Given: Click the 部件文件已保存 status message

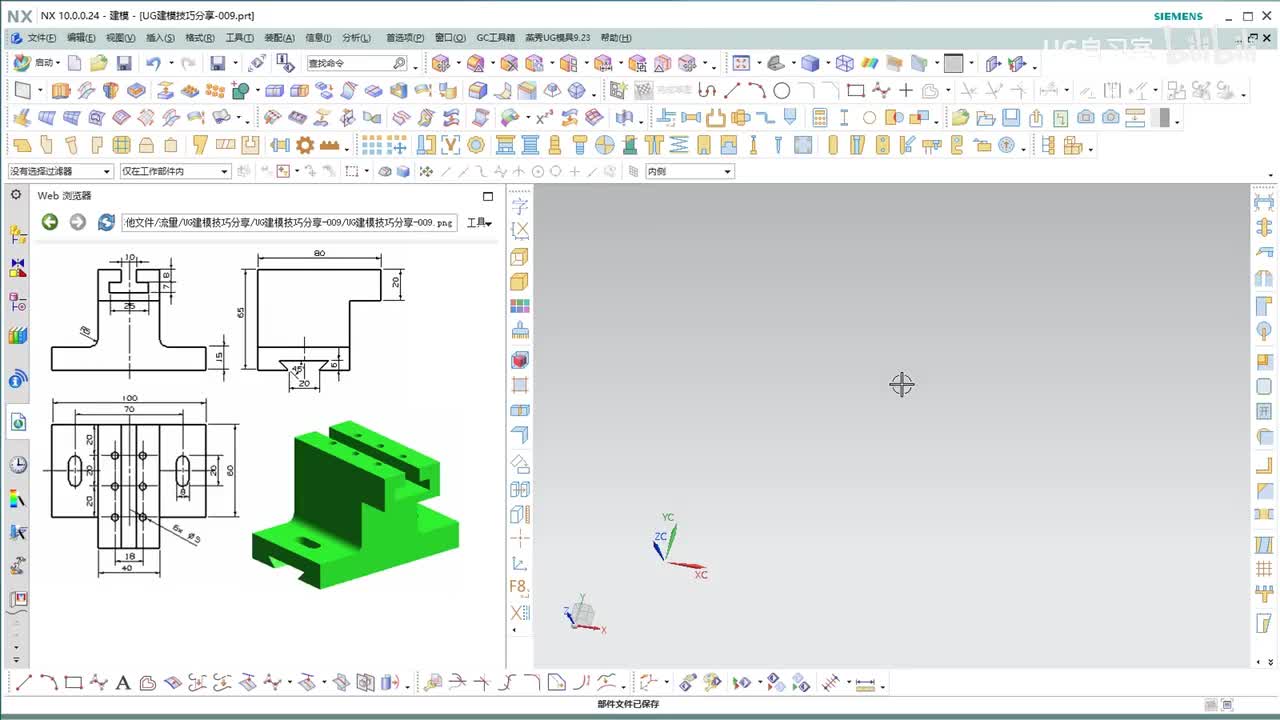Looking at the screenshot, I should [x=628, y=704].
